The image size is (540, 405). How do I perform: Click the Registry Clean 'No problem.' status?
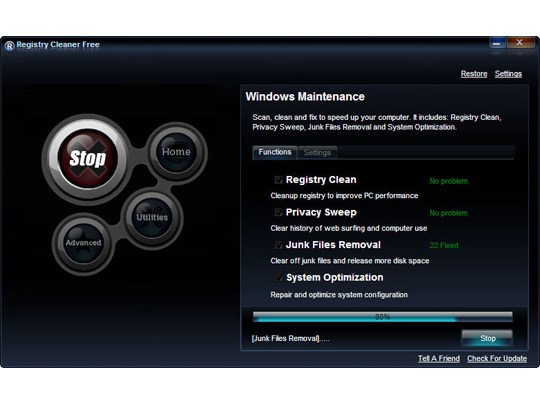[449, 181]
